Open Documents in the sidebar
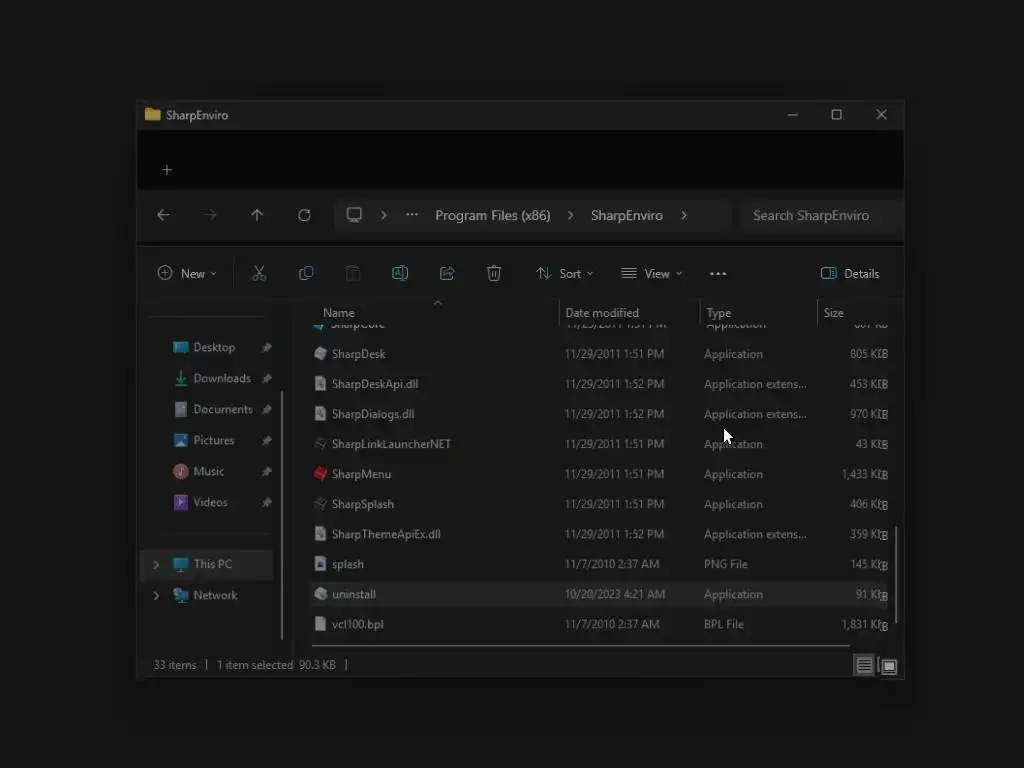This screenshot has width=1024, height=768. click(222, 409)
